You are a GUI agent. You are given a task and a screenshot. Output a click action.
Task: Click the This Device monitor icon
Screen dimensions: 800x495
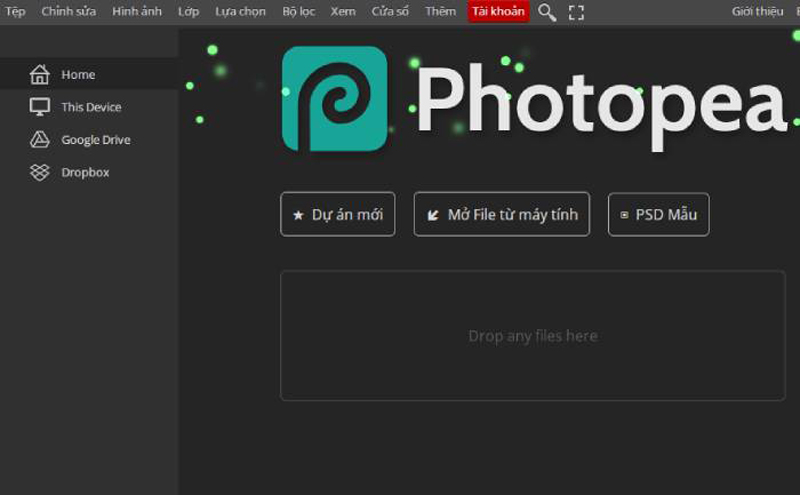[39, 107]
